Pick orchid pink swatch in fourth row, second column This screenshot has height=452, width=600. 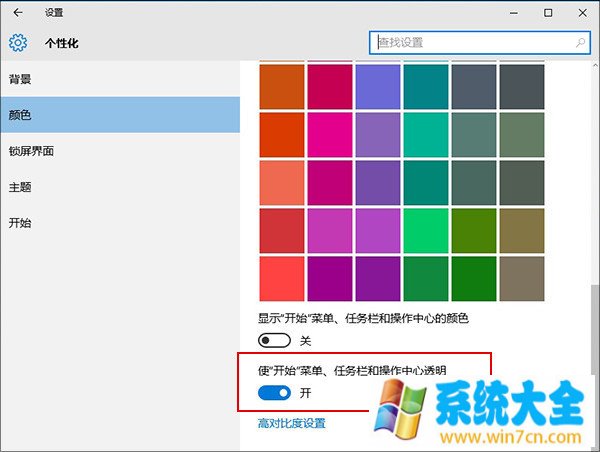(x=330, y=231)
